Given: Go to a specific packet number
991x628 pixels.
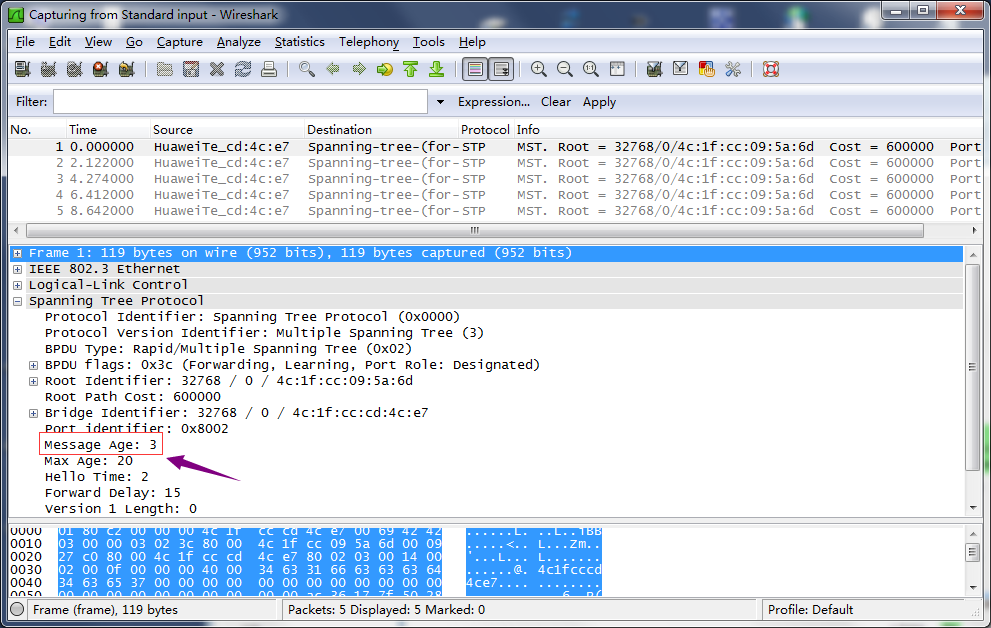Looking at the screenshot, I should 385,69.
